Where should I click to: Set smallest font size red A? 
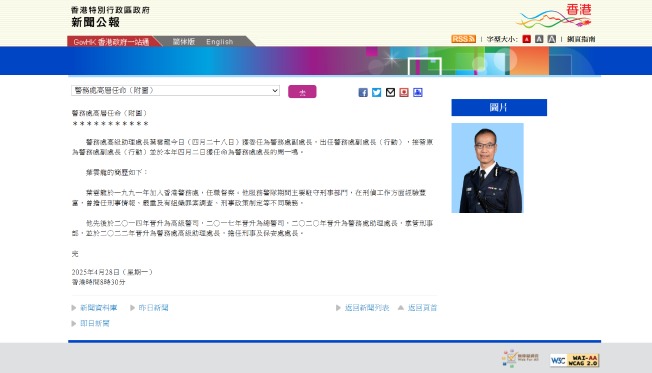click(527, 39)
